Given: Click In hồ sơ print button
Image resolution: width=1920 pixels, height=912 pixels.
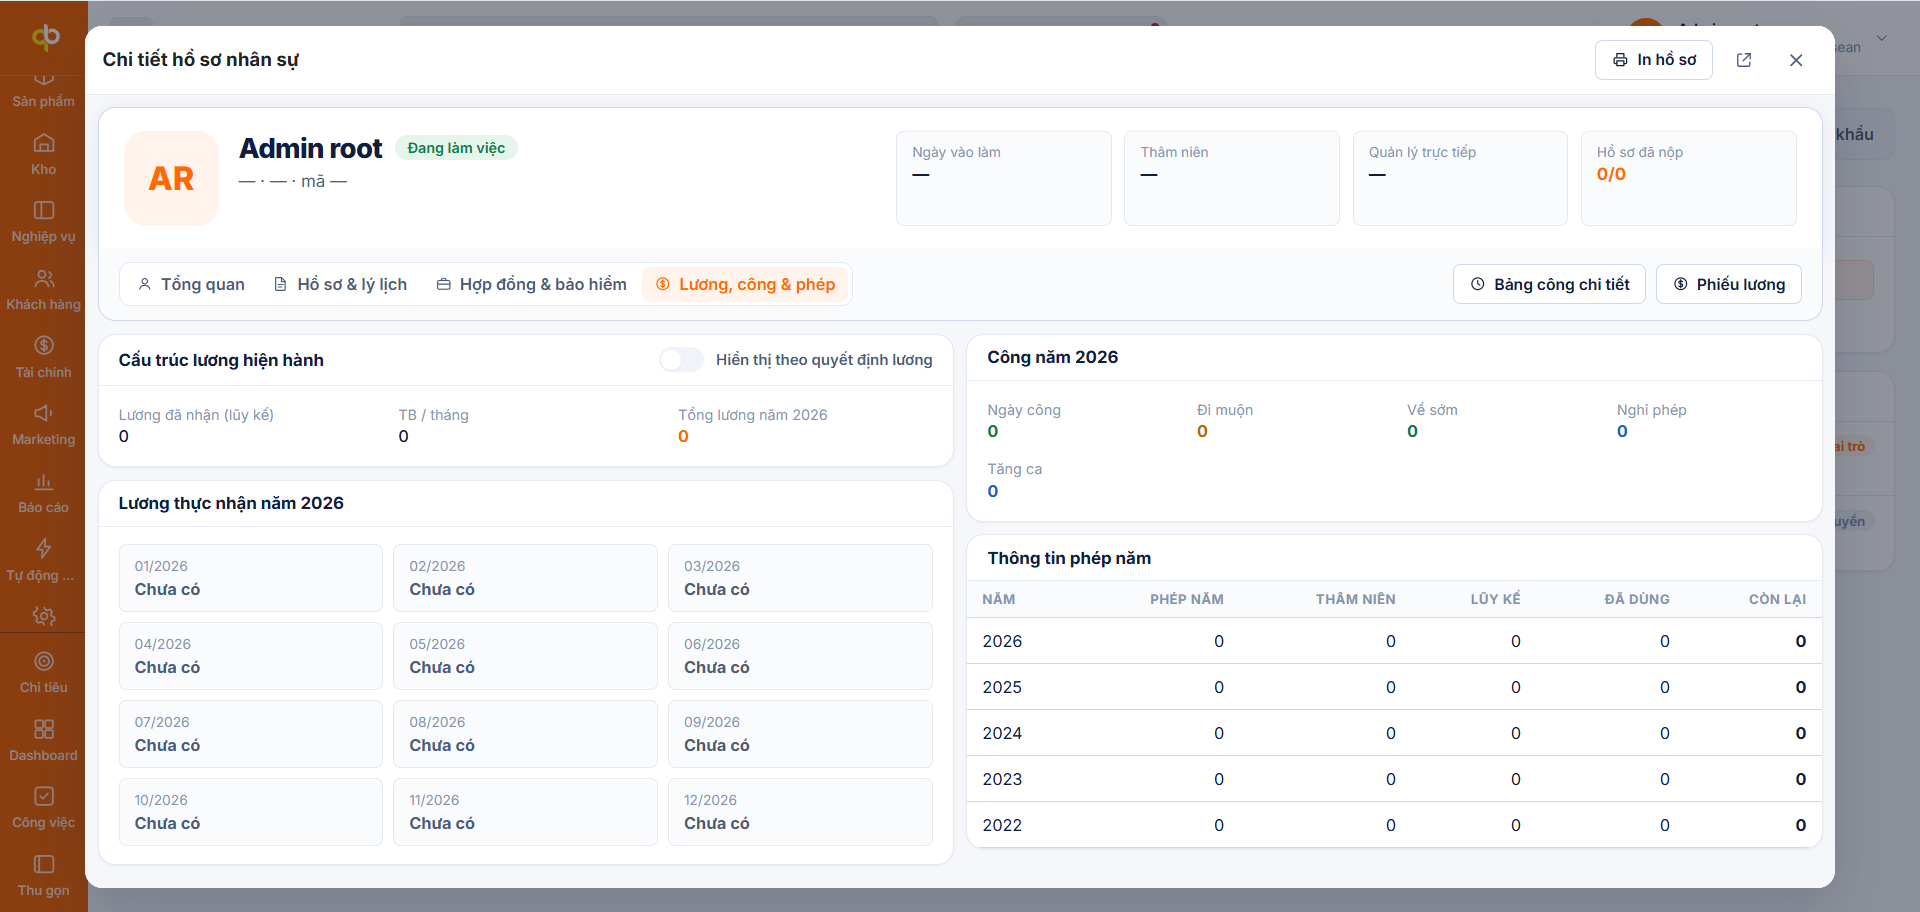Looking at the screenshot, I should pos(1654,60).
